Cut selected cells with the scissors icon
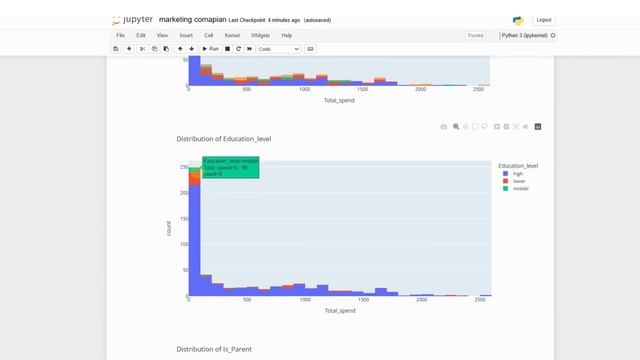The width and height of the screenshot is (640, 360). (142, 49)
